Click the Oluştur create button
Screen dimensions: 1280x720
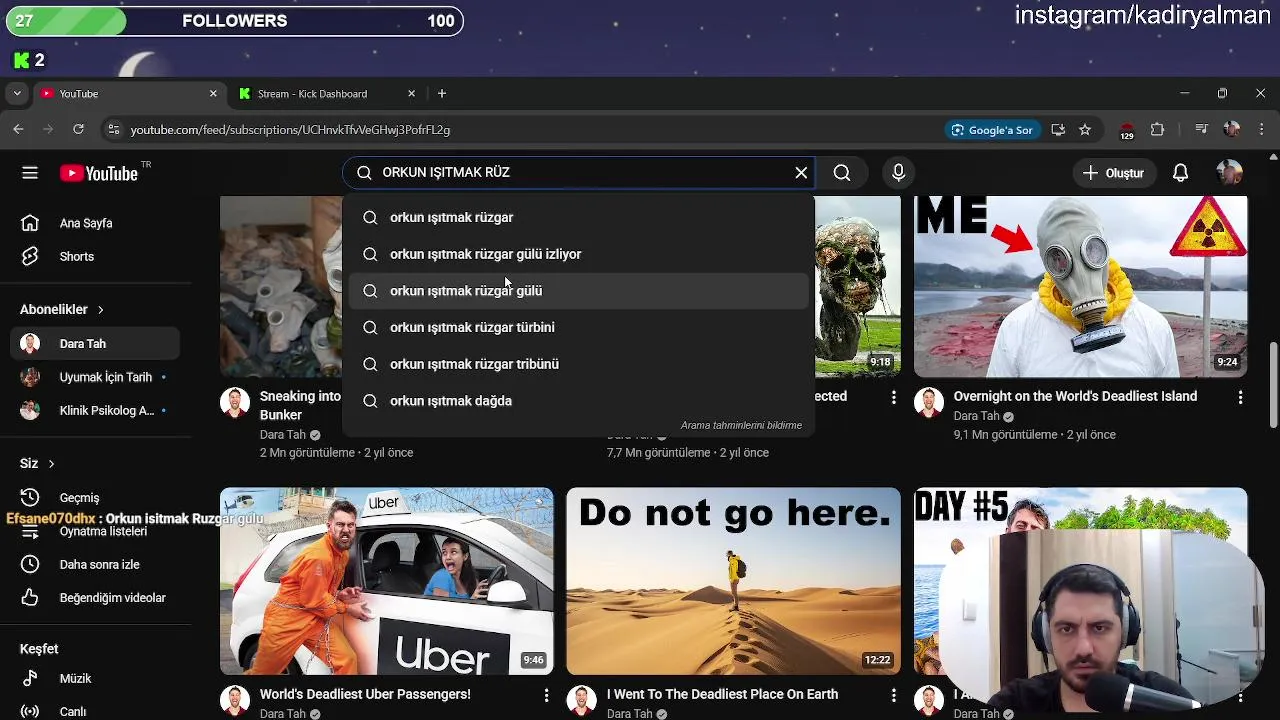pos(1114,173)
